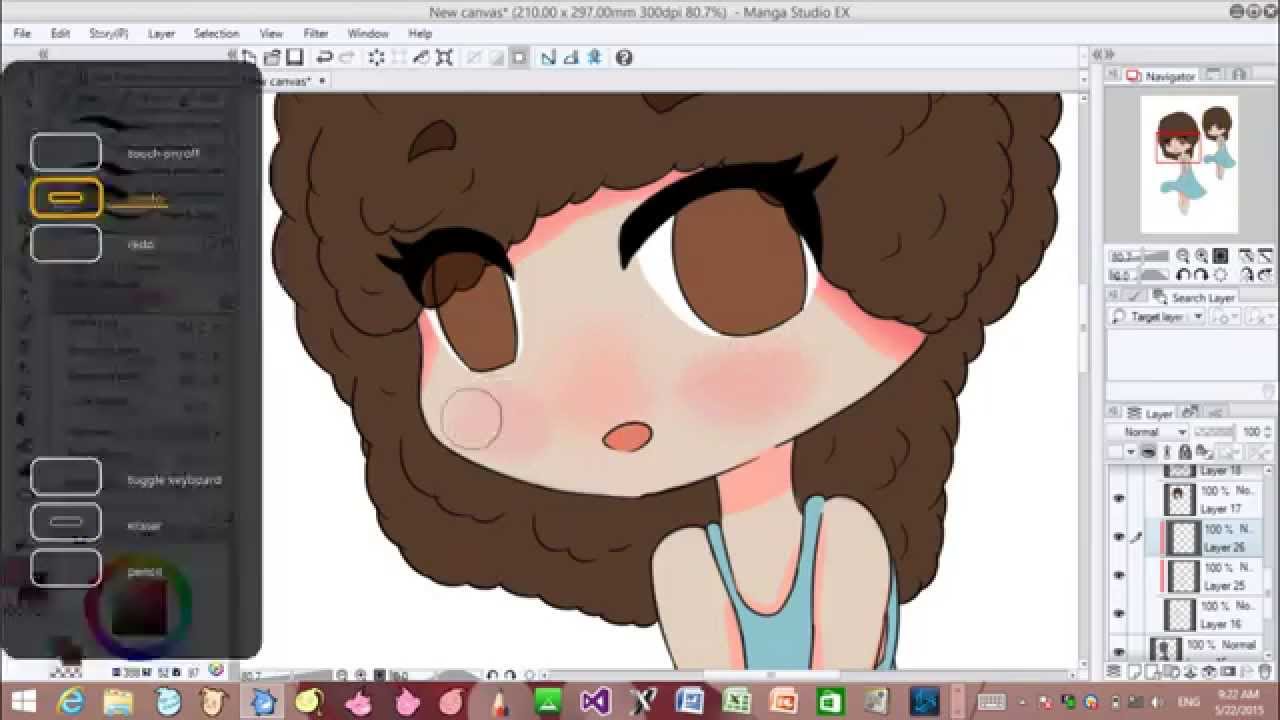Viewport: 1280px width, 720px height.
Task: Hide Layer 25 with its eye icon
Action: [x=1119, y=575]
